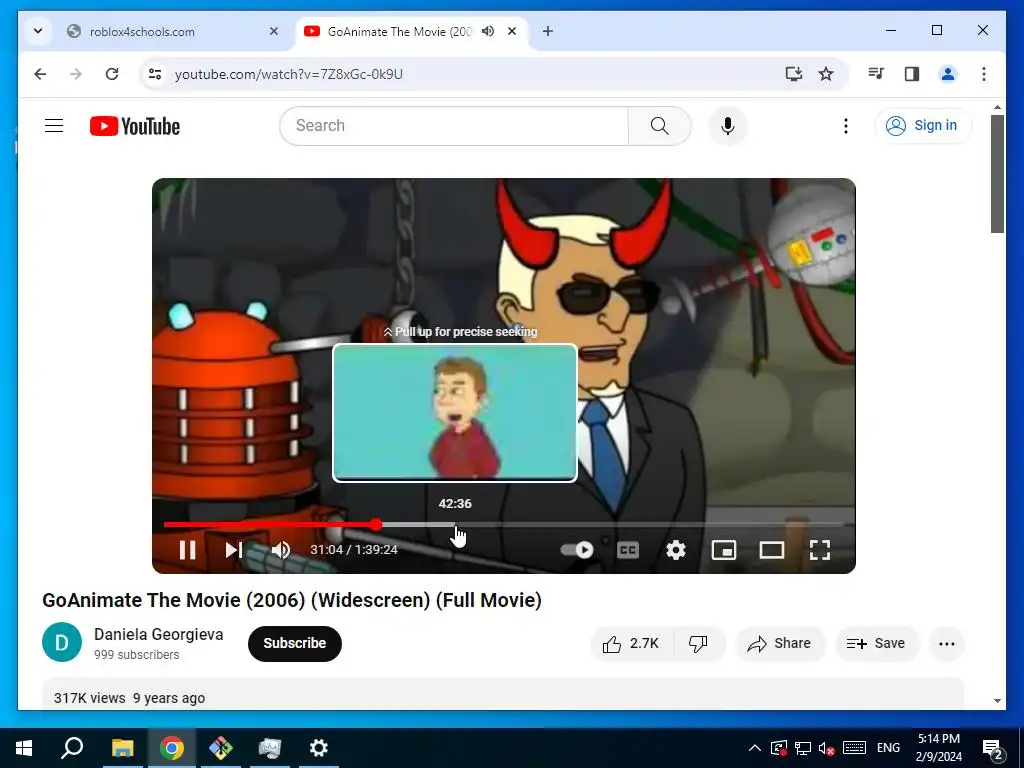Click ENG language indicator
Image resolution: width=1024 pixels, height=768 pixels.
(x=888, y=748)
